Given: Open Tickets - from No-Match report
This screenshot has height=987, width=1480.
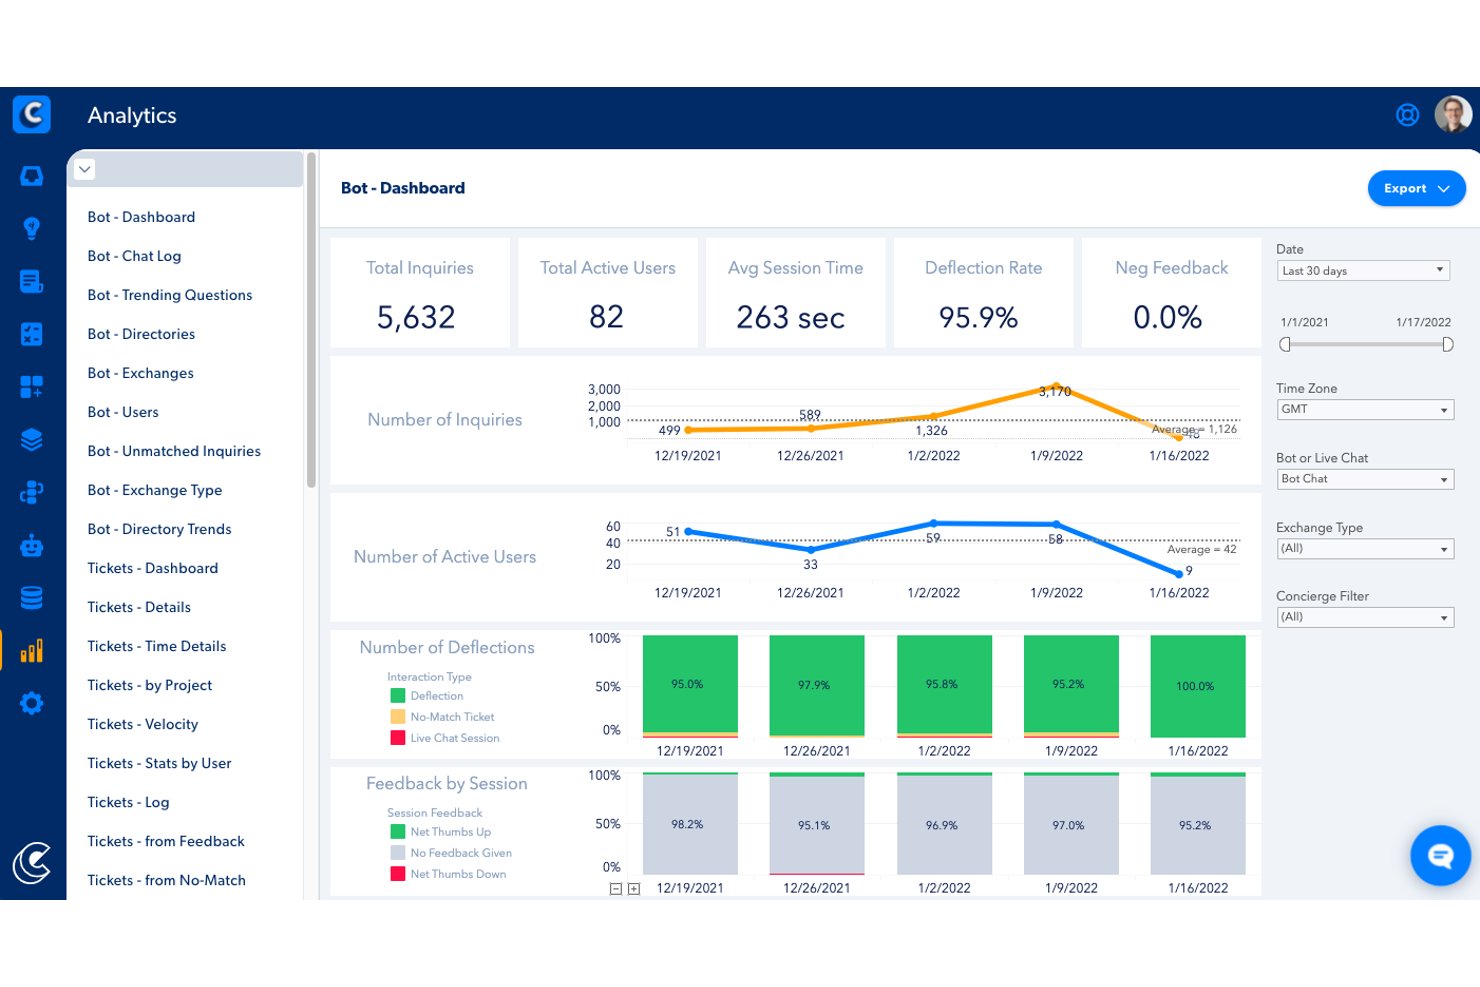Looking at the screenshot, I should click(x=166, y=880).
